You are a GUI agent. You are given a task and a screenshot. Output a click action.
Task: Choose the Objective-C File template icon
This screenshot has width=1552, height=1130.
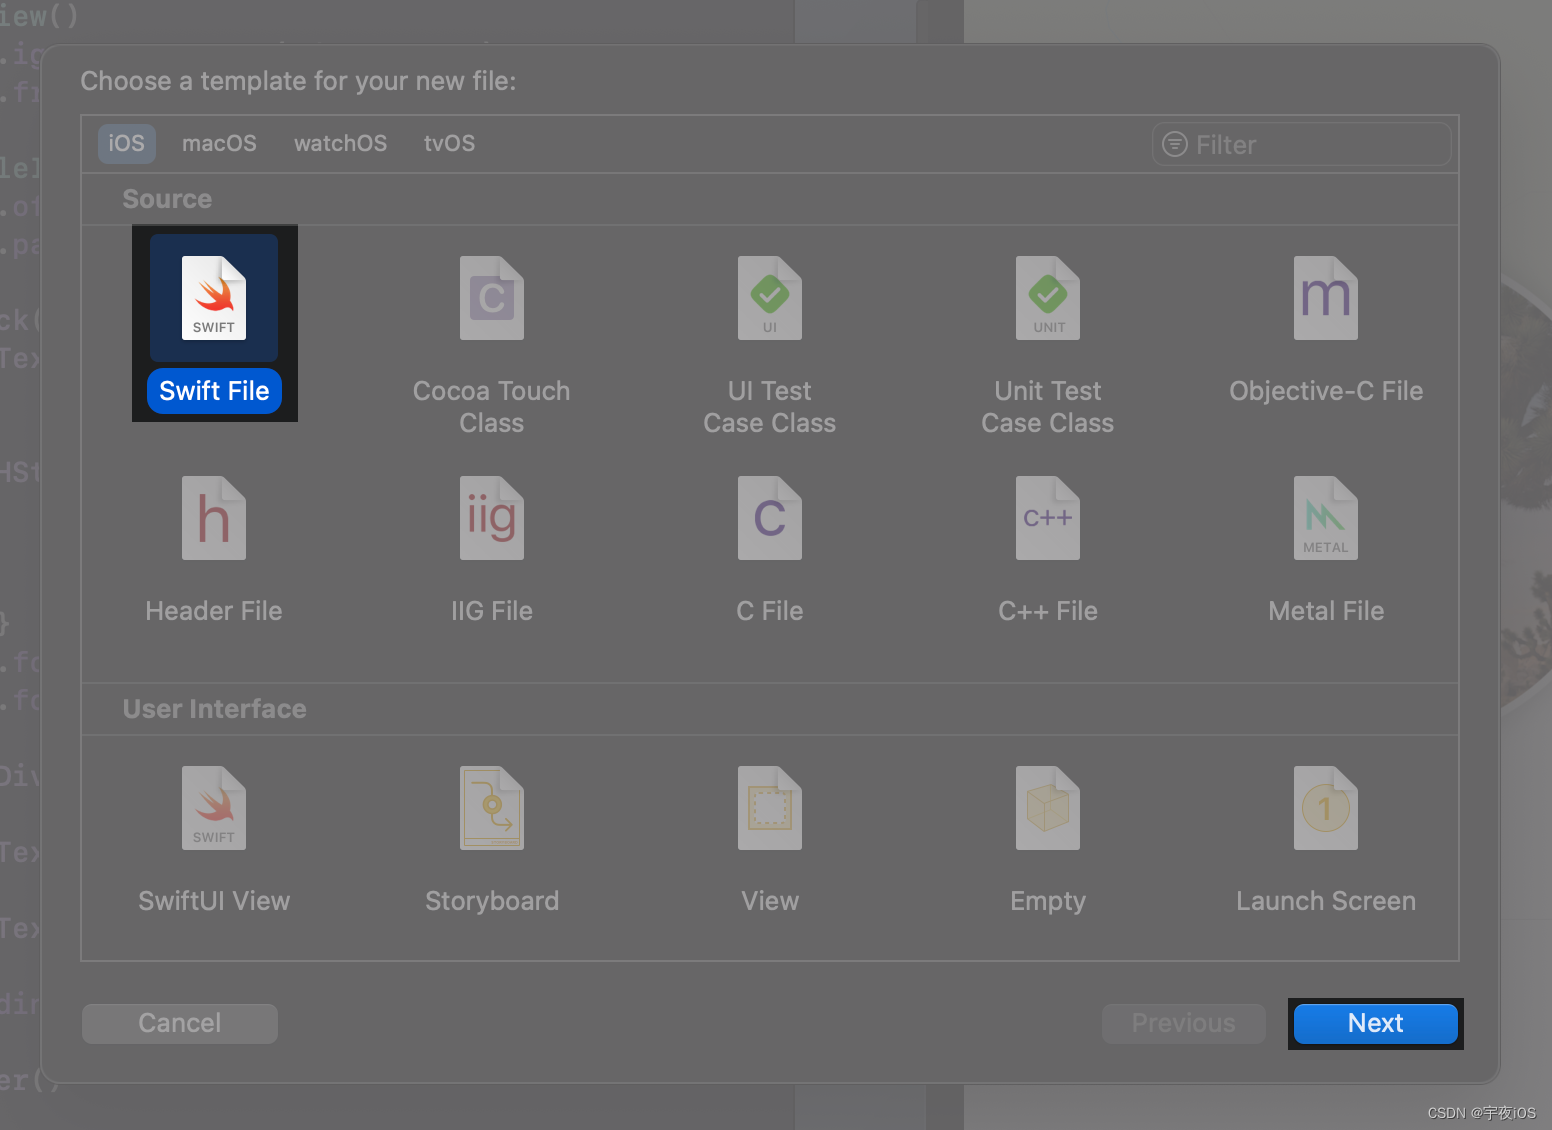click(1326, 298)
